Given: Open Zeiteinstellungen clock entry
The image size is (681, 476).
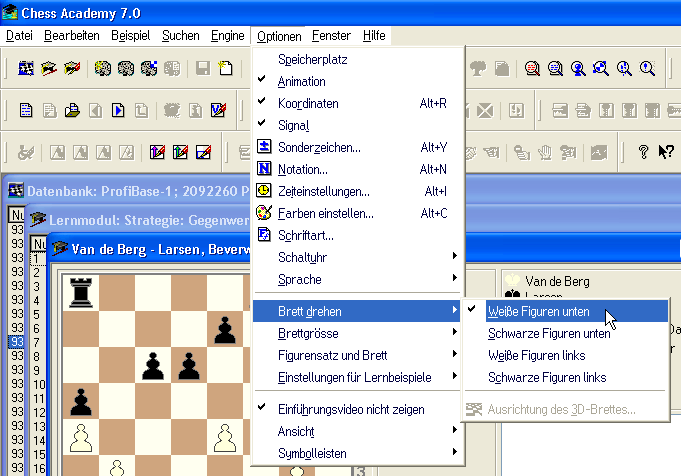Looking at the screenshot, I should [x=358, y=191].
